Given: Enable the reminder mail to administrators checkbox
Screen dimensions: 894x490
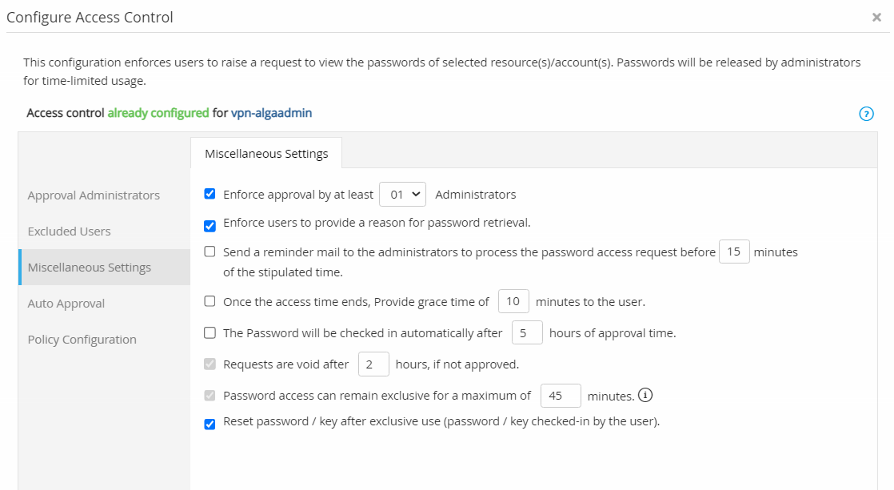Looking at the screenshot, I should tap(210, 252).
